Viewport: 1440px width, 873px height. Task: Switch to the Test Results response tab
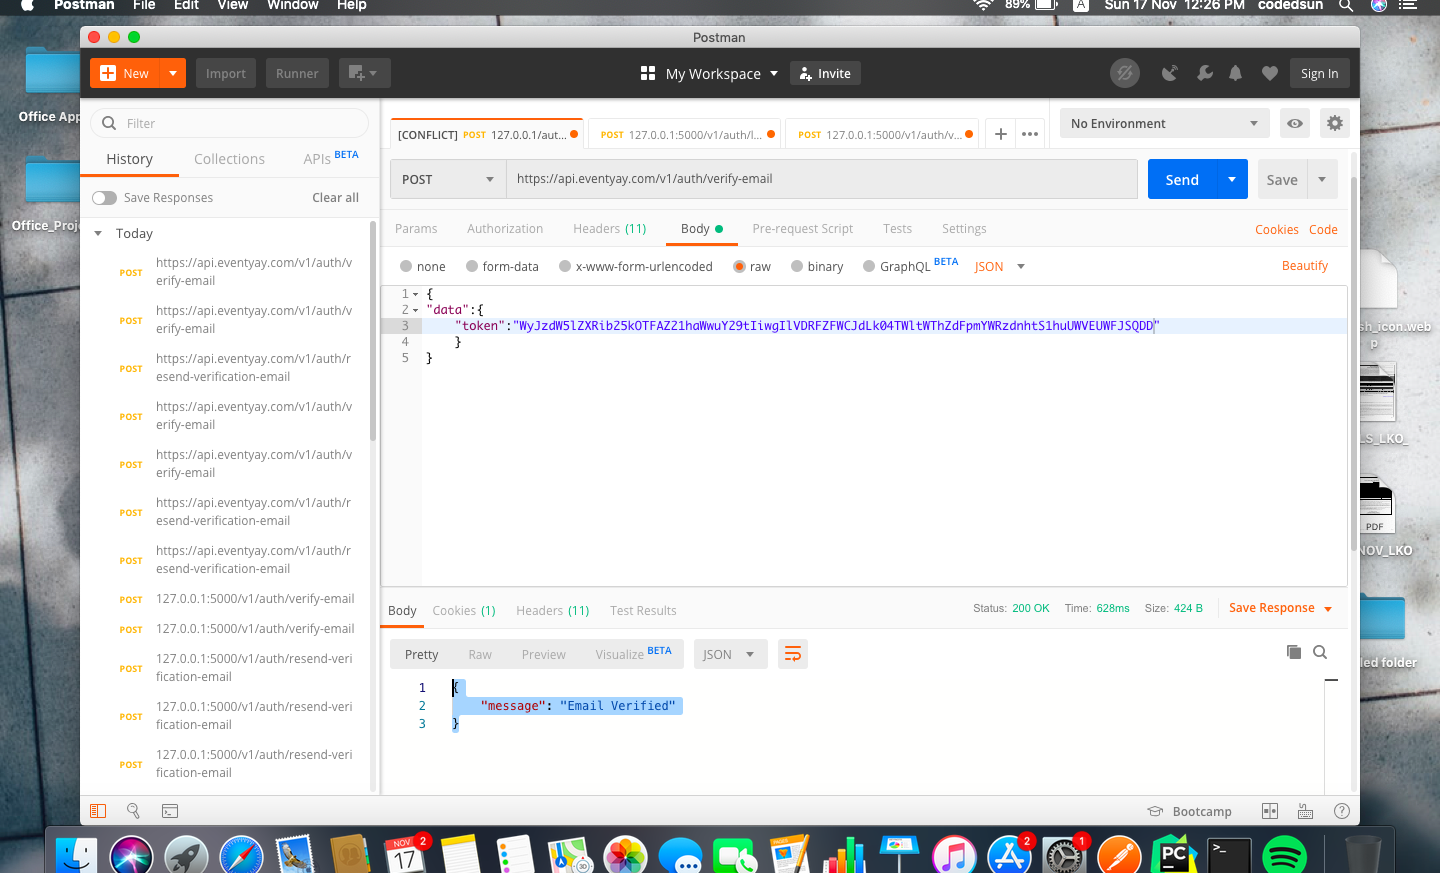[x=643, y=610]
